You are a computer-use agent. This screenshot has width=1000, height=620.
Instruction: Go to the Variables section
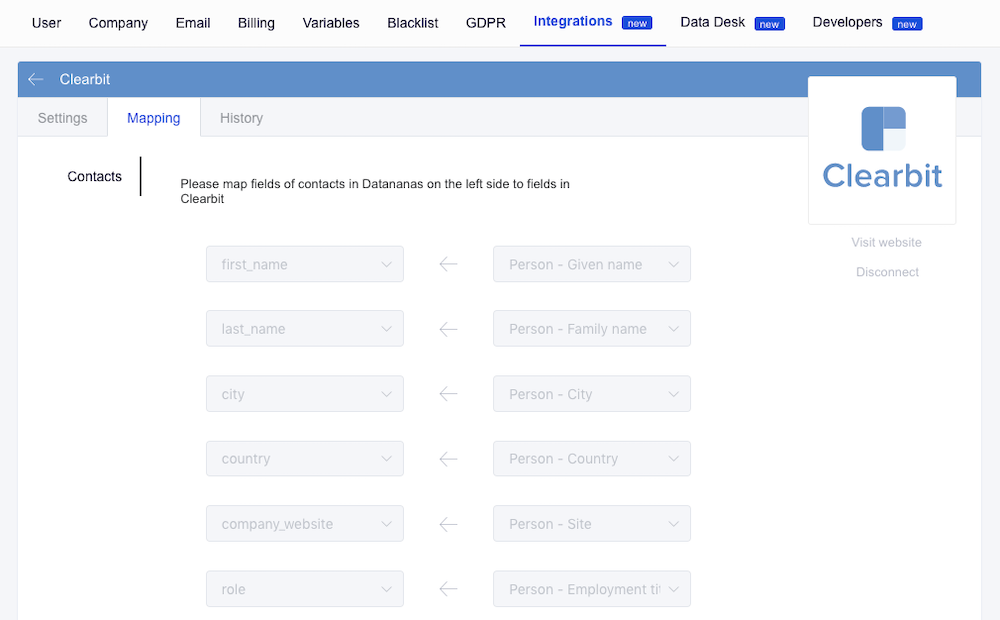331,23
